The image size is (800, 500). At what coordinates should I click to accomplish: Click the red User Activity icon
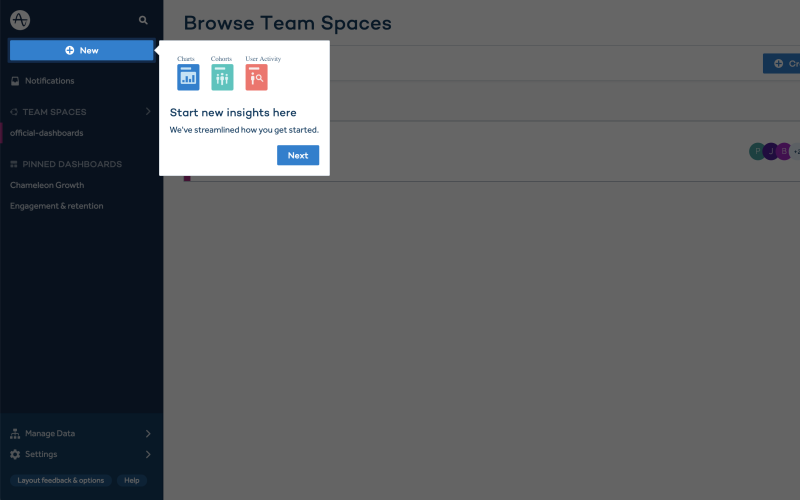(x=257, y=78)
